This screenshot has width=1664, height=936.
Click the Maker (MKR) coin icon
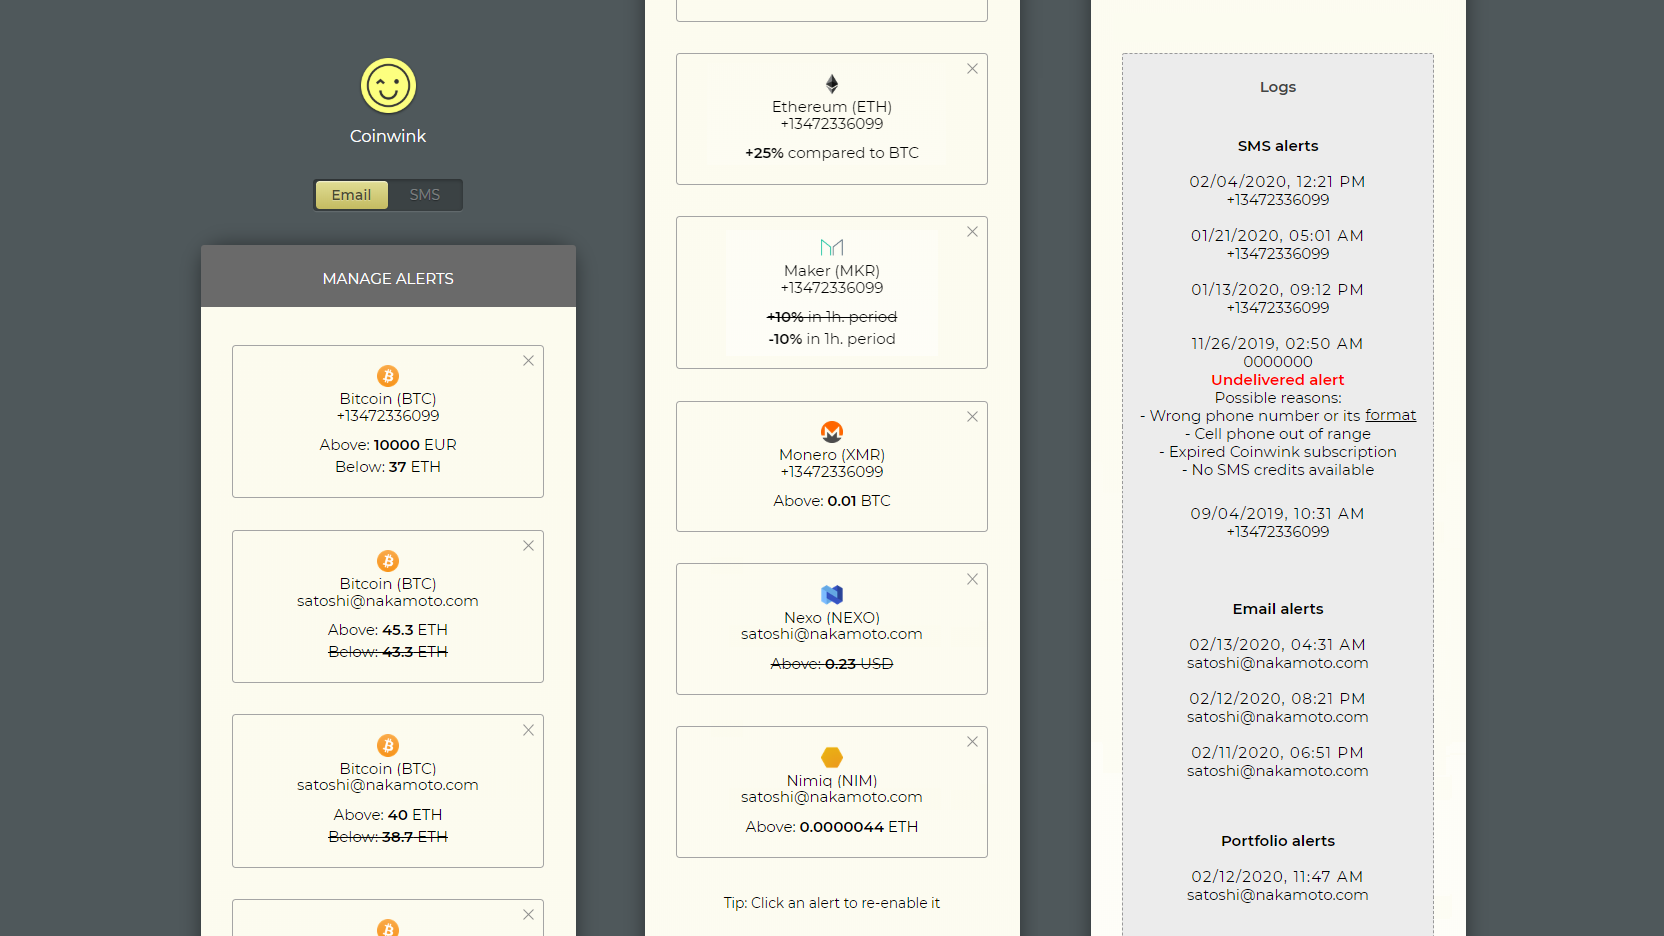click(x=832, y=247)
